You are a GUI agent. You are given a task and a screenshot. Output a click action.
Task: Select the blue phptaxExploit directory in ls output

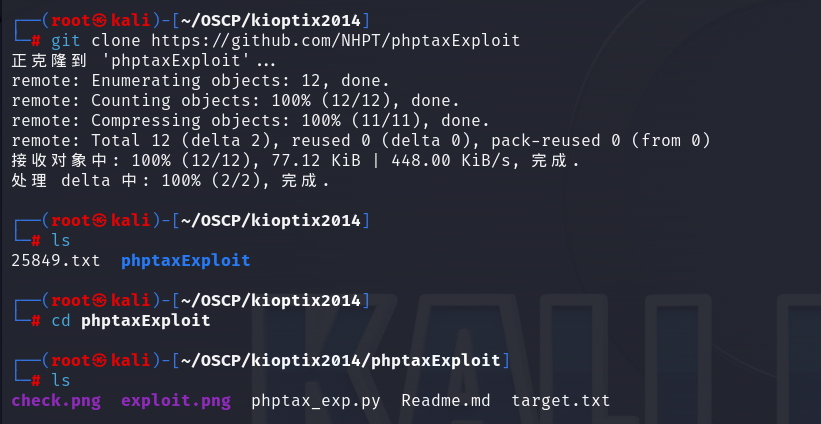[185, 261]
